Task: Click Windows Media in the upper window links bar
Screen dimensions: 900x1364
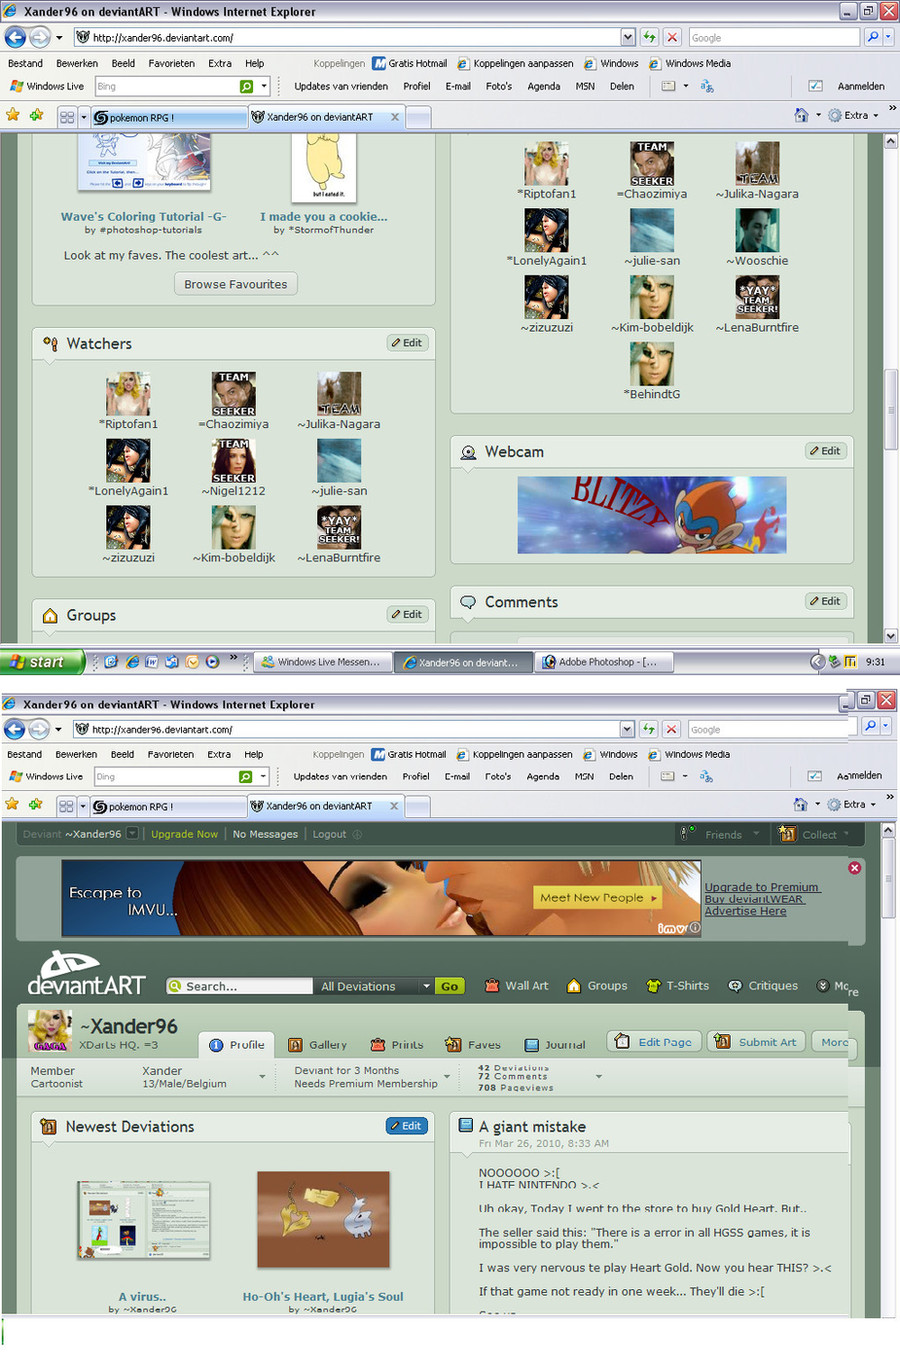Action: pos(690,63)
